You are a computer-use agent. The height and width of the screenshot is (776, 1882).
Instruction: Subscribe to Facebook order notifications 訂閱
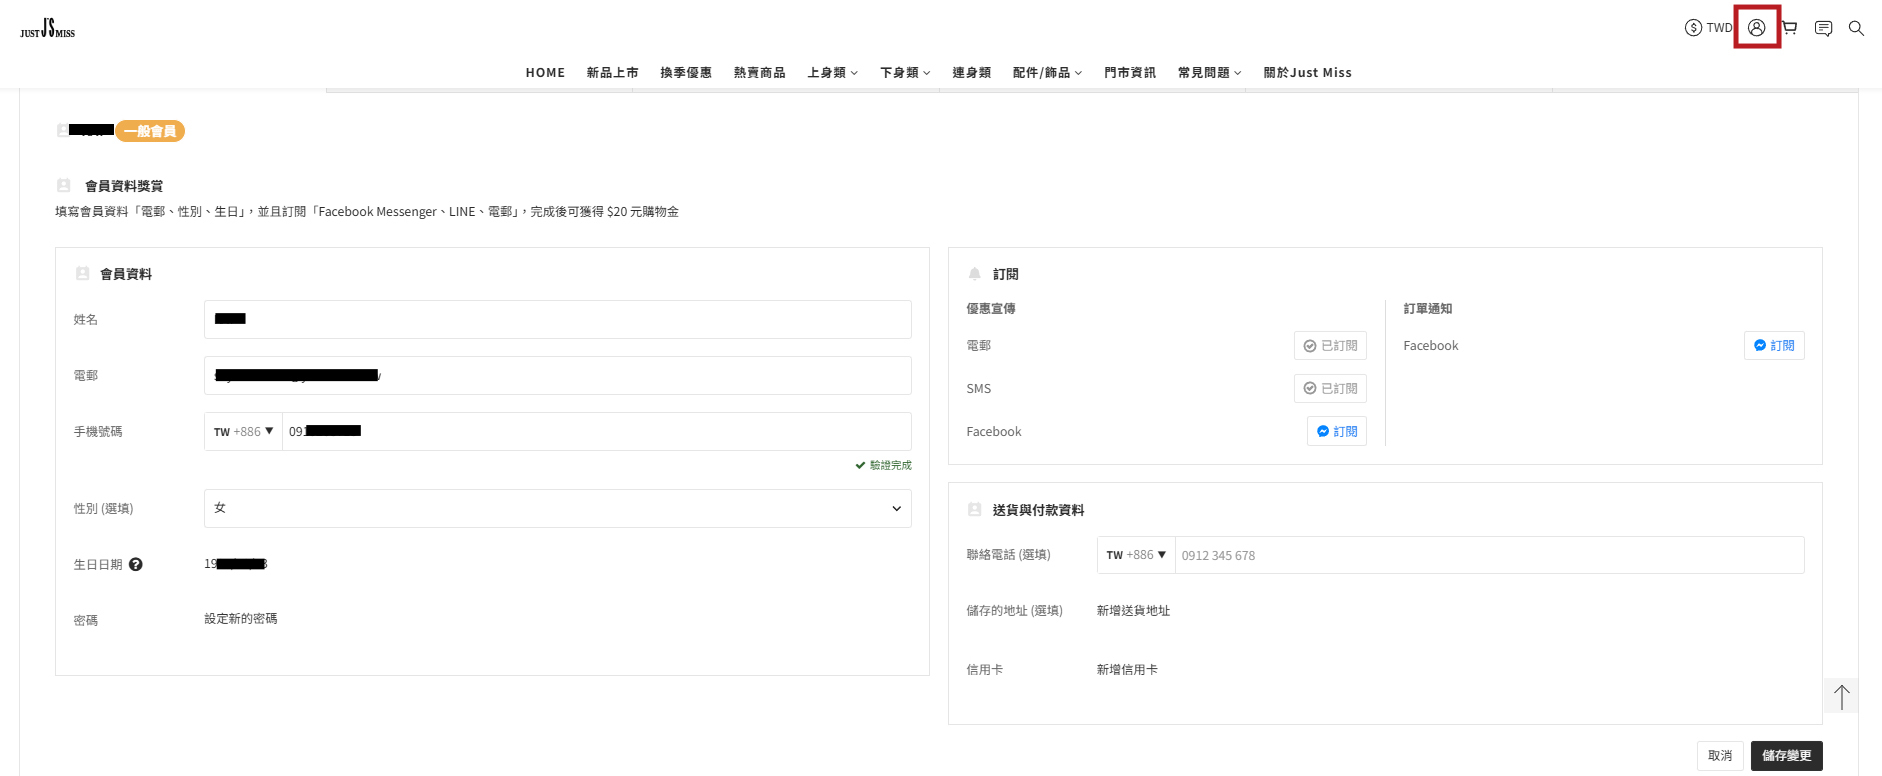coord(1774,346)
